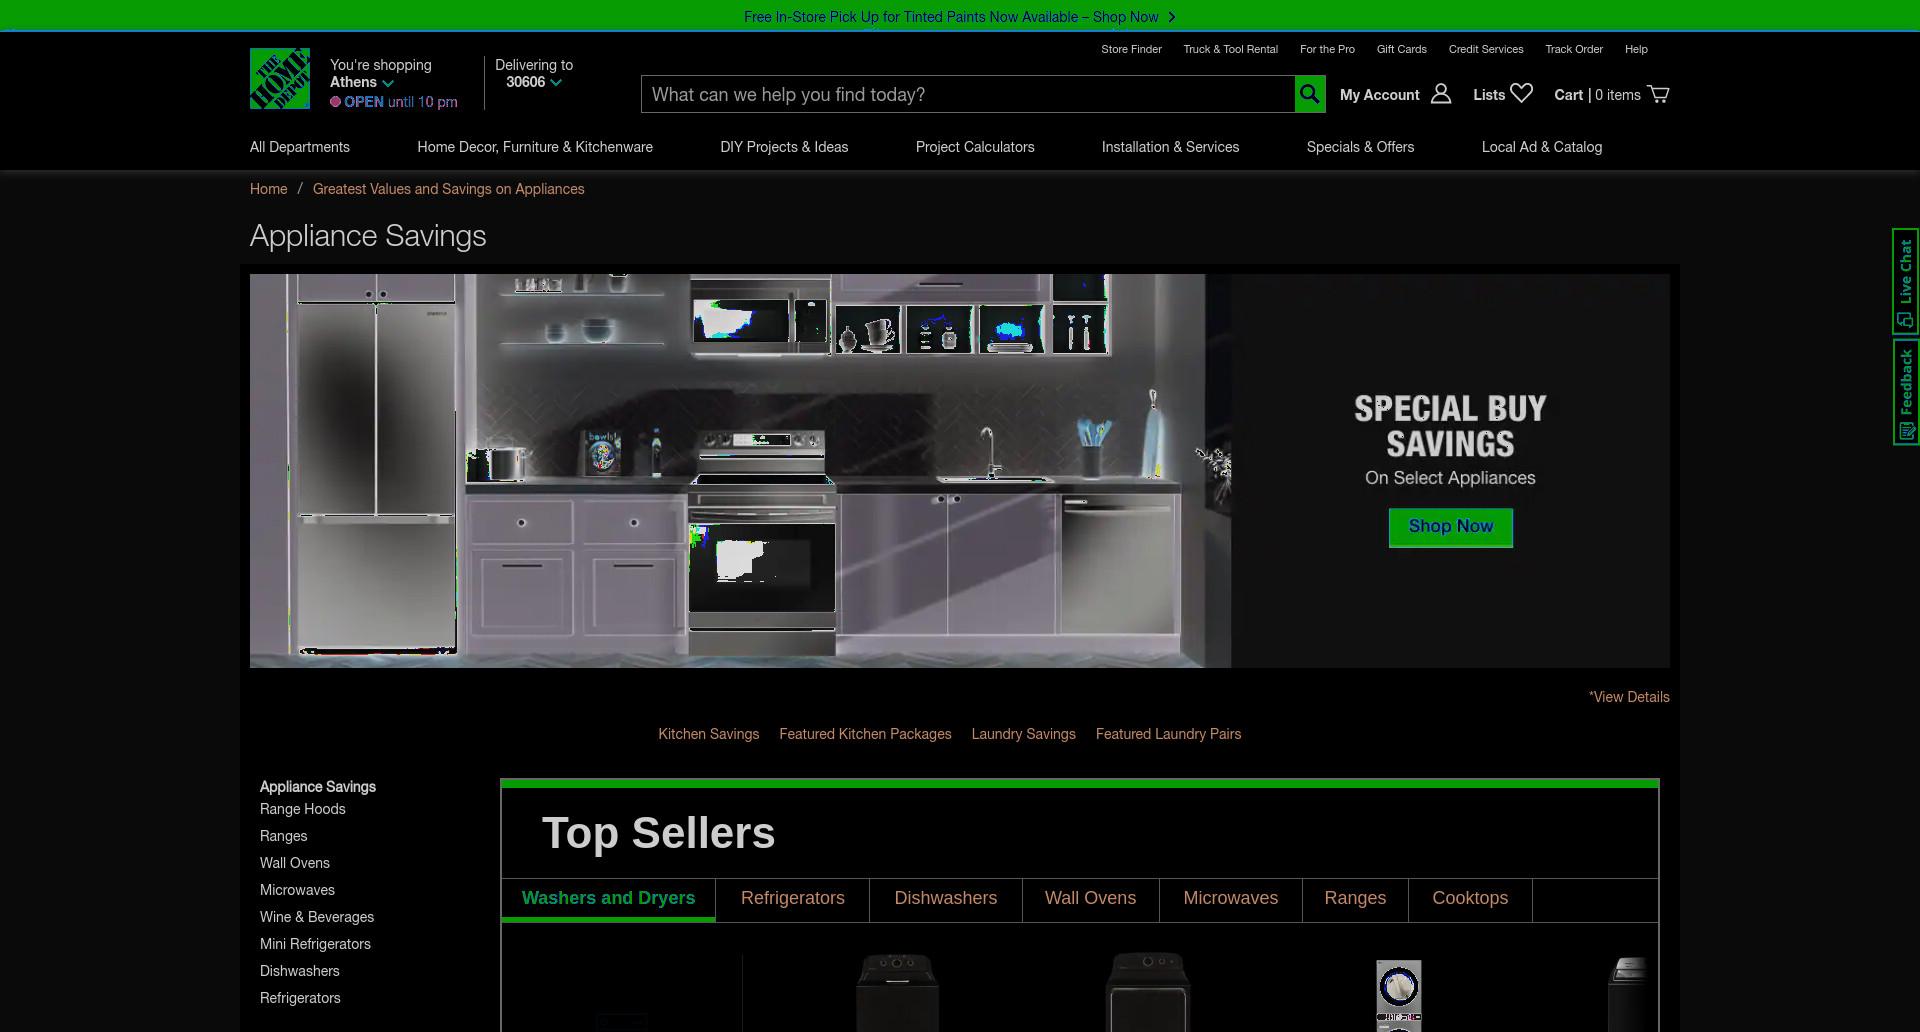Select Range Hoods in sidebar

[302, 809]
